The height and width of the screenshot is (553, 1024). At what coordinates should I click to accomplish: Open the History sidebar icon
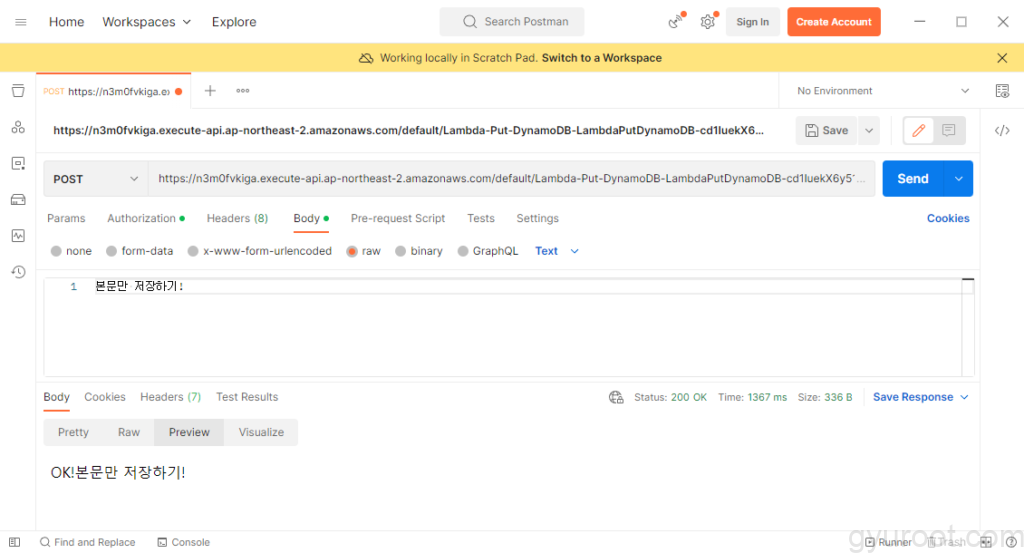[18, 272]
